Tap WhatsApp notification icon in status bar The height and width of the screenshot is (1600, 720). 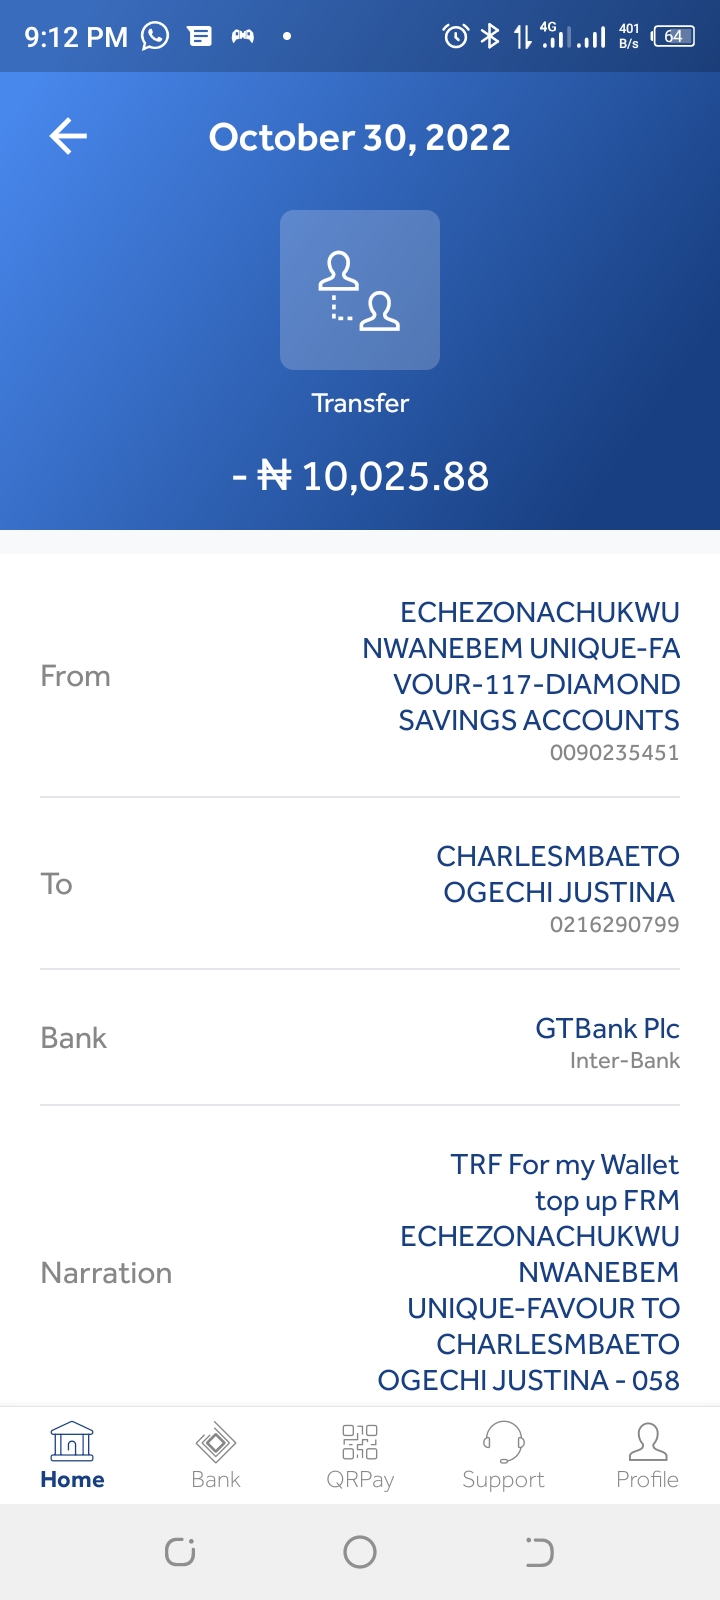(155, 37)
